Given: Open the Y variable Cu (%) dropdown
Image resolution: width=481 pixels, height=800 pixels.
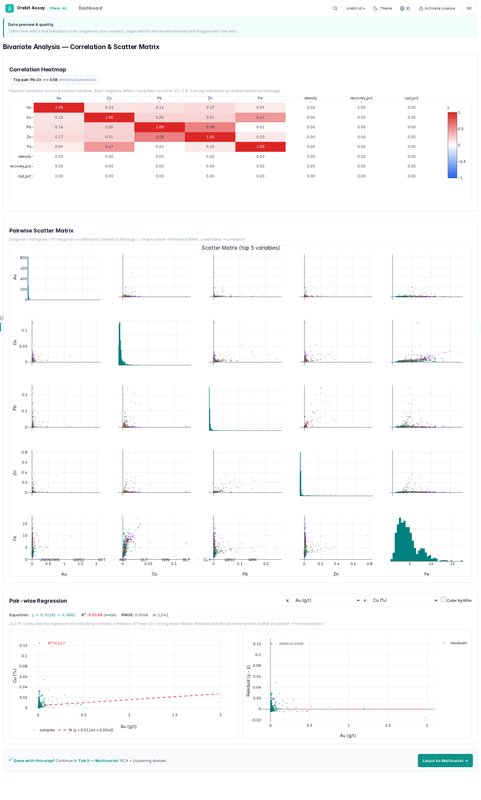Looking at the screenshot, I should 404,600.
